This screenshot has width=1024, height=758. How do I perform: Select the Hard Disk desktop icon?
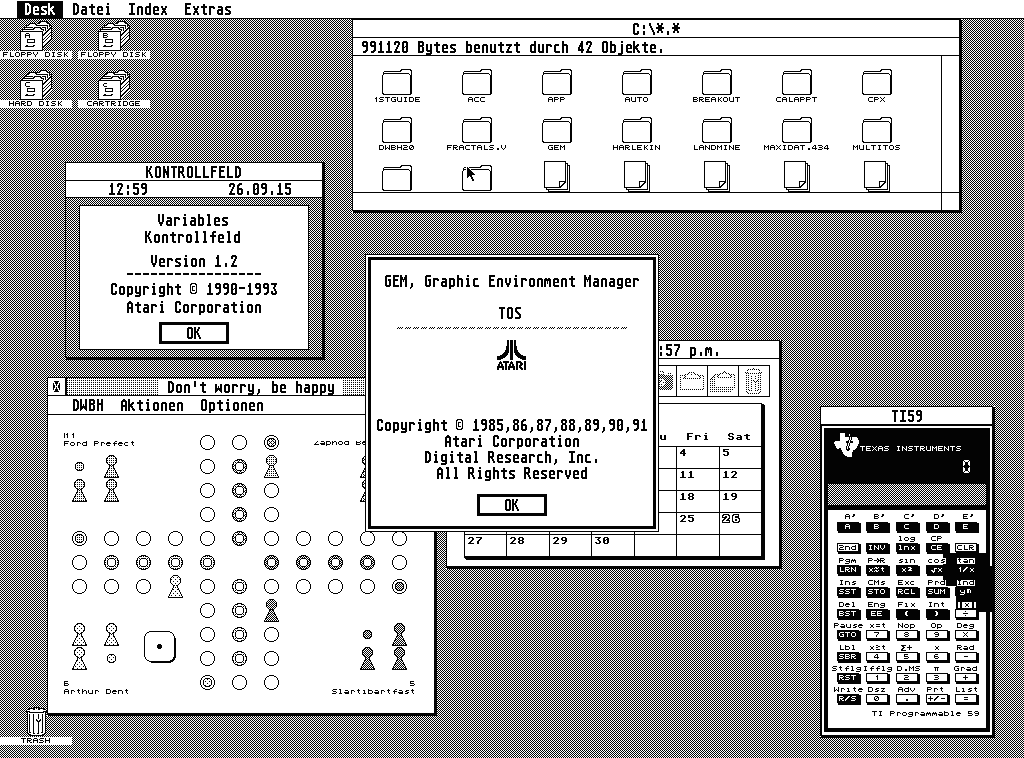[36, 89]
